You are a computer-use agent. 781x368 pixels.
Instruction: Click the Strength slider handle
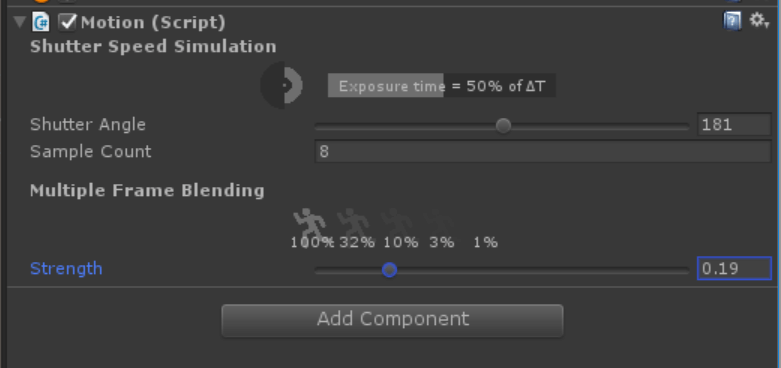coord(390,270)
